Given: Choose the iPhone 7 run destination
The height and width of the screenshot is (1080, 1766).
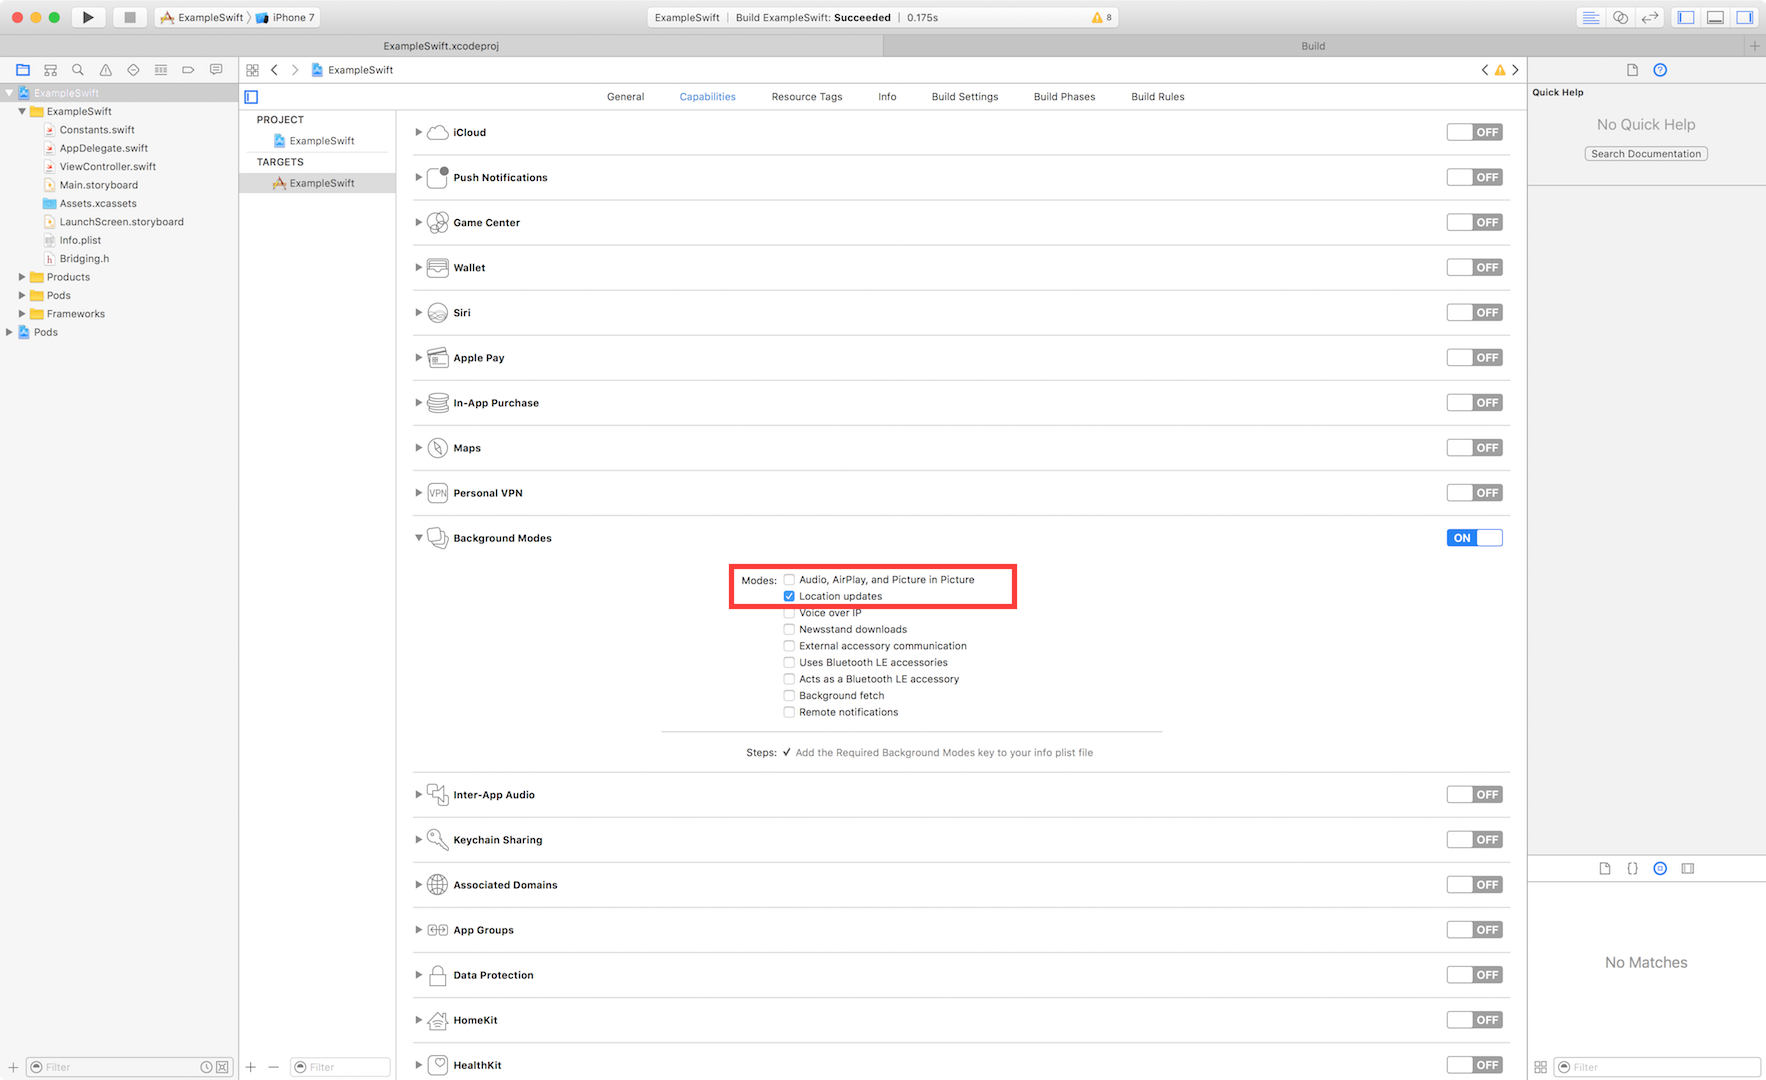Looking at the screenshot, I should [285, 17].
